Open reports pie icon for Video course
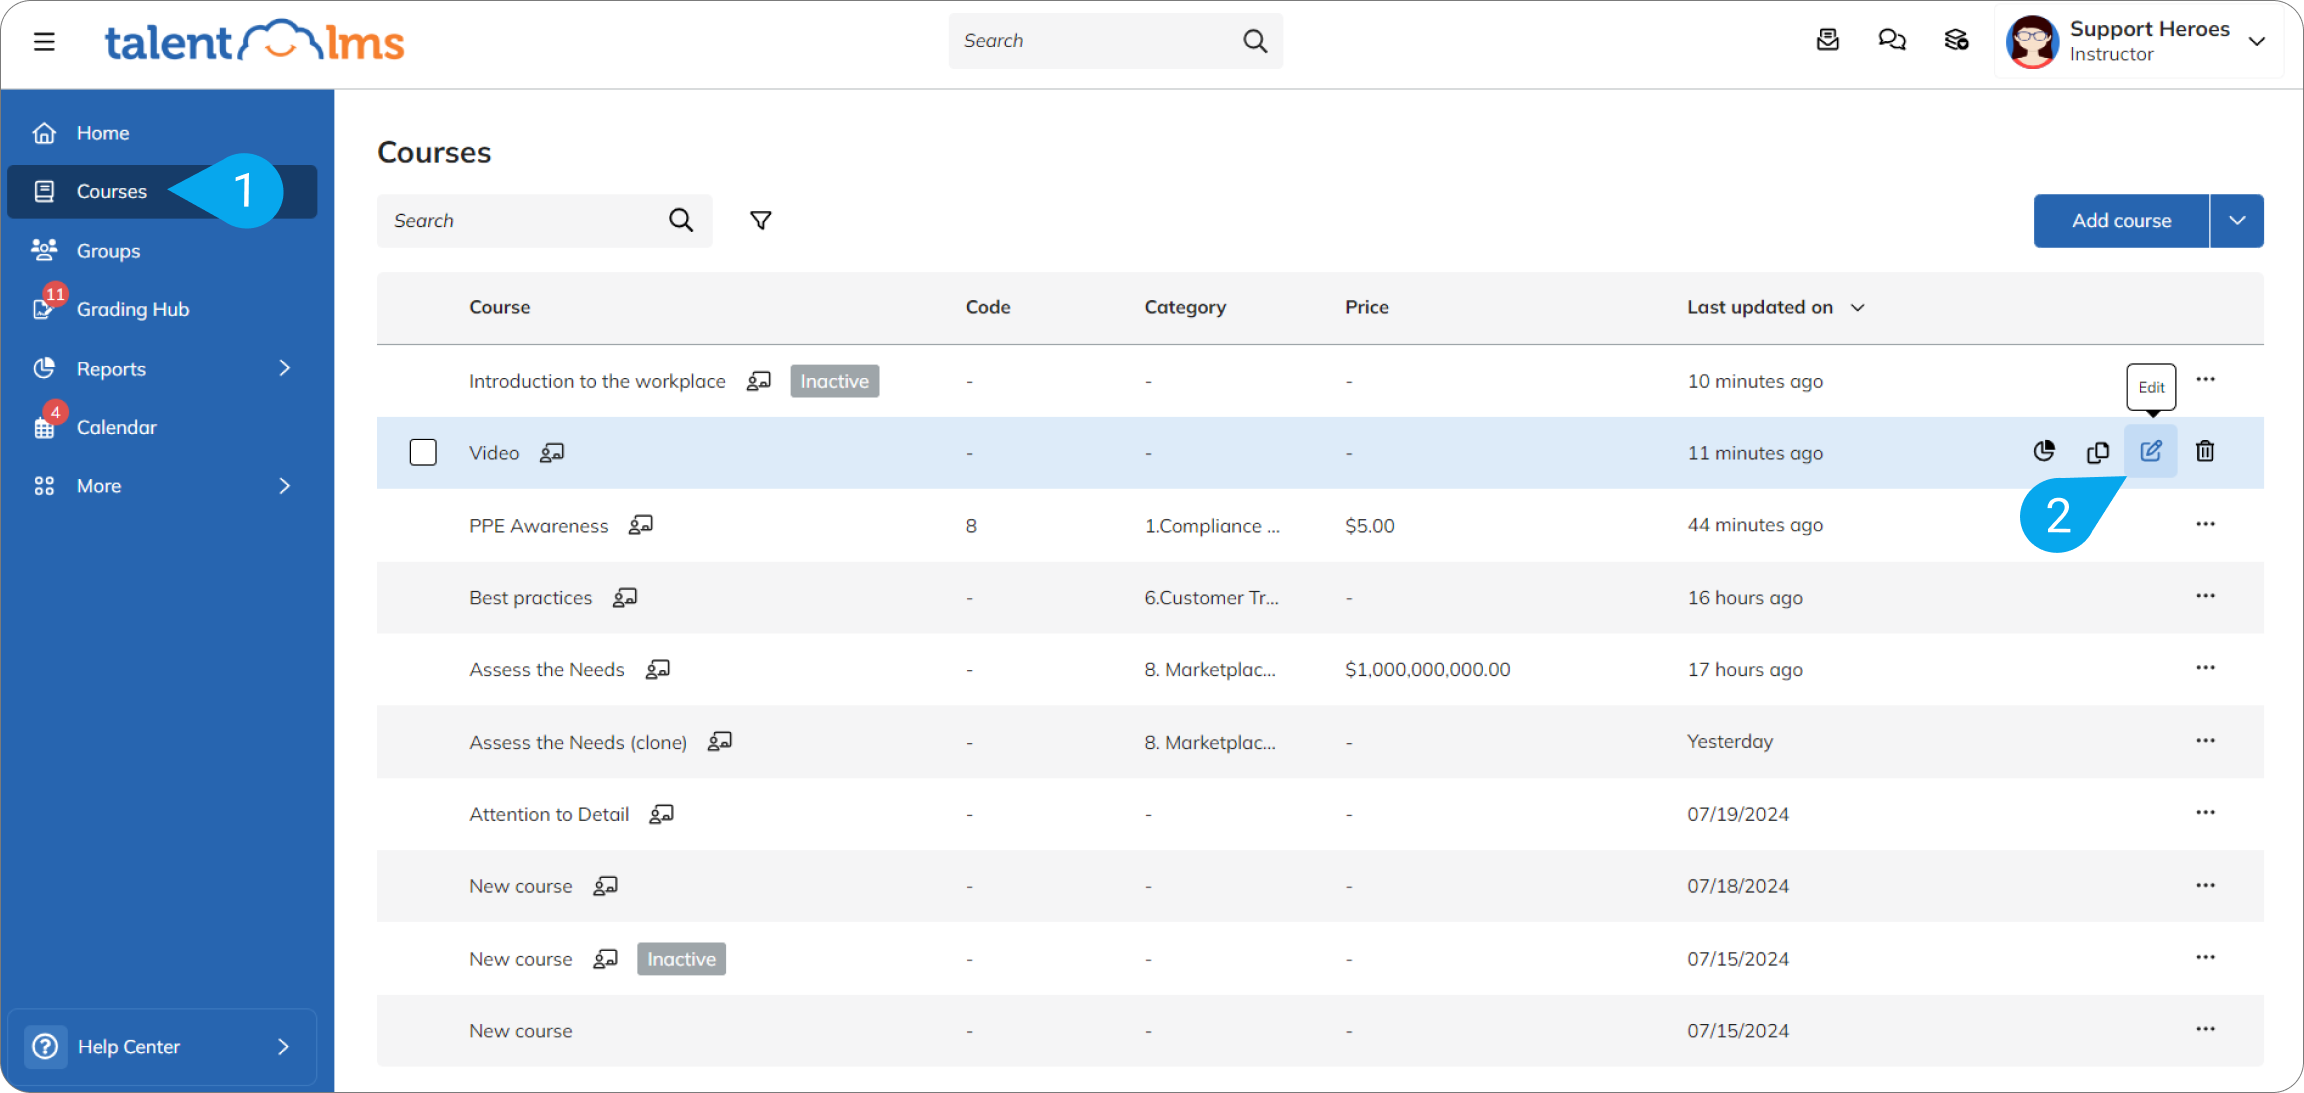 (x=2044, y=452)
